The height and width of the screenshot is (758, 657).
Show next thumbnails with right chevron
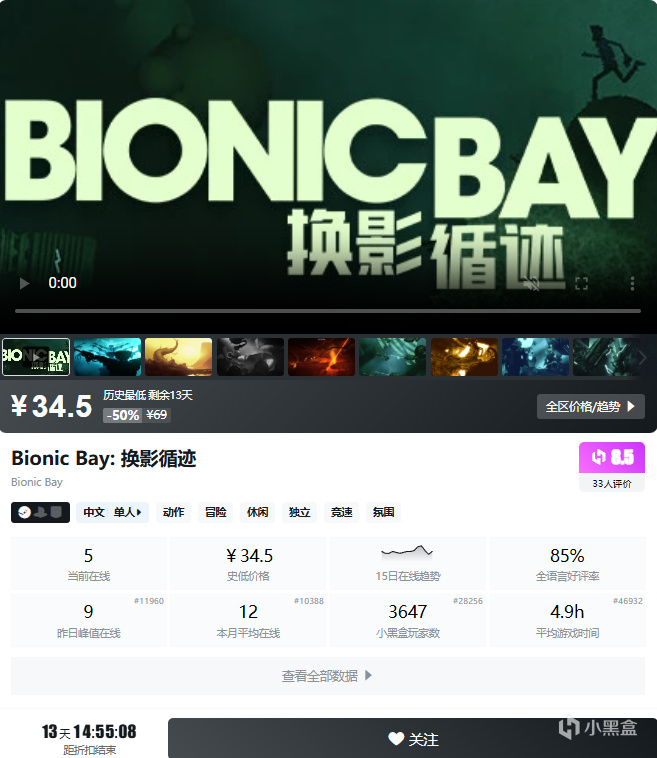642,358
